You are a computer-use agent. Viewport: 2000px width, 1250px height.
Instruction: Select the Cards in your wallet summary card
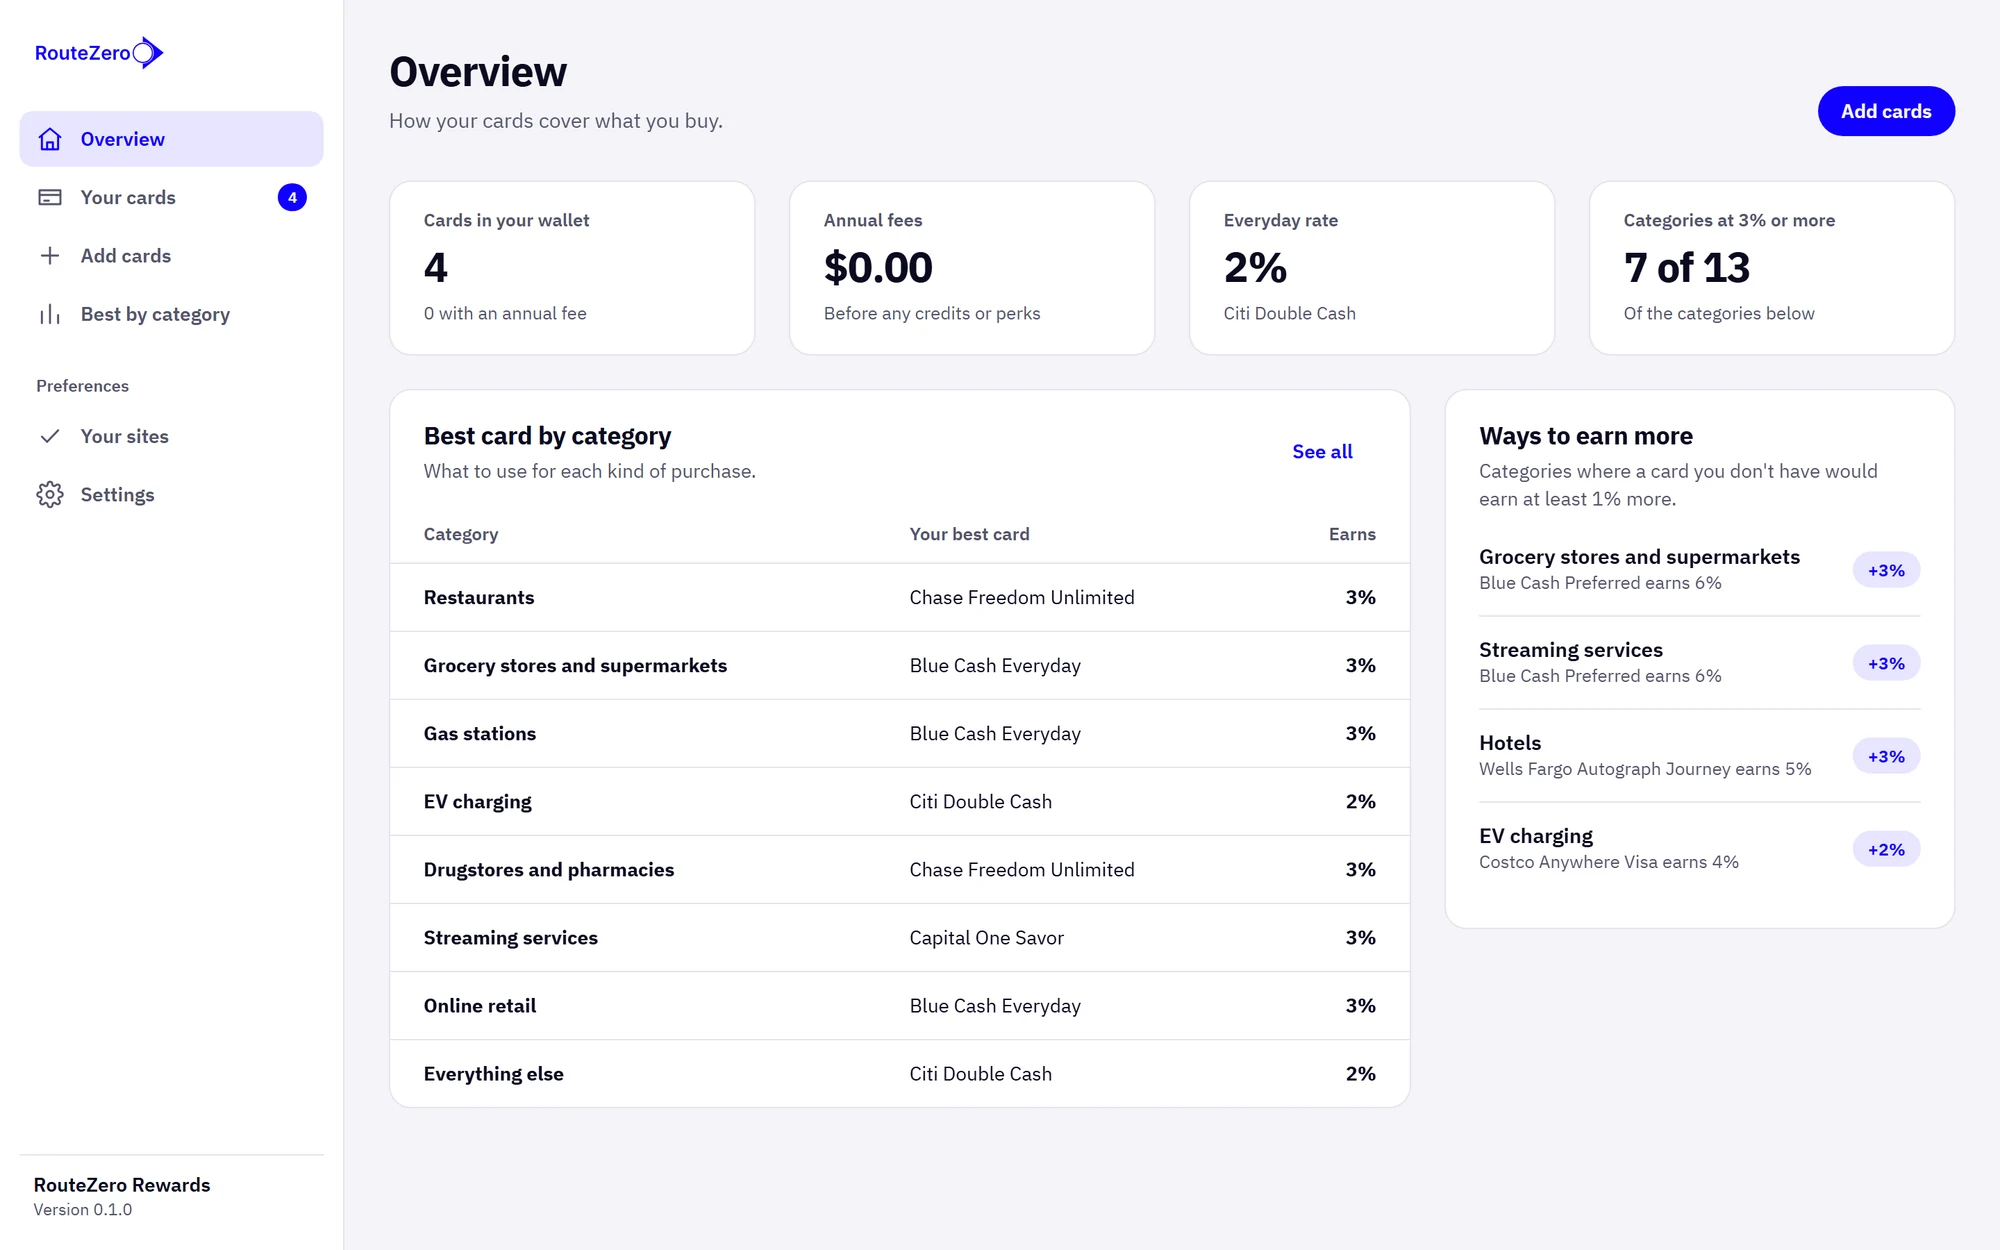click(572, 268)
